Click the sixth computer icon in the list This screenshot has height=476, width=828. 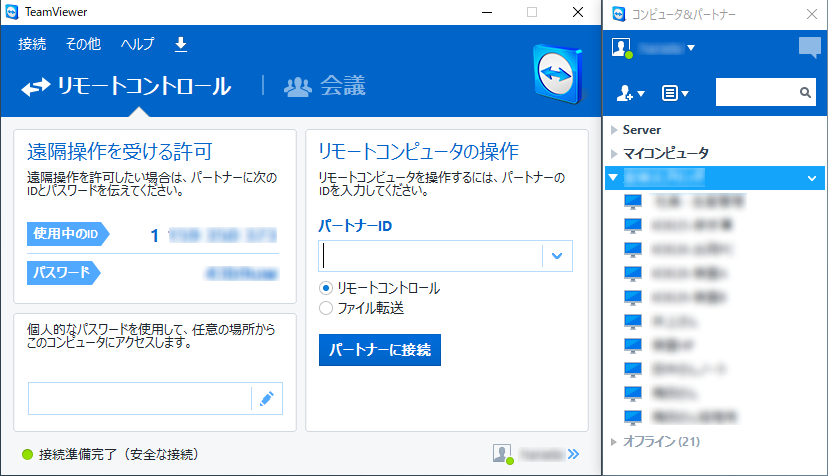point(633,321)
